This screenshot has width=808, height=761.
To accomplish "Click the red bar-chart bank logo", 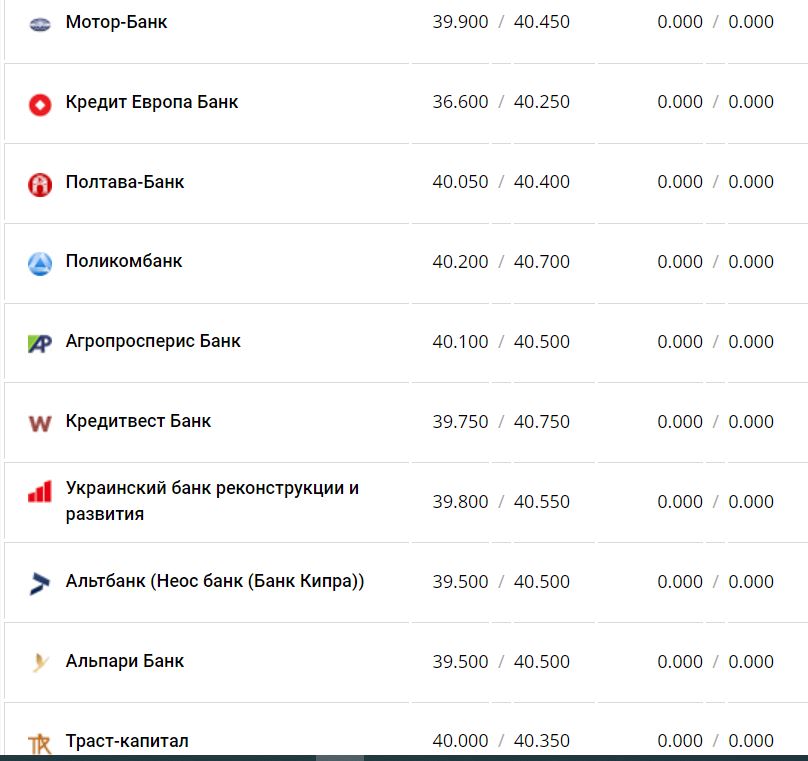I will pos(39,492).
